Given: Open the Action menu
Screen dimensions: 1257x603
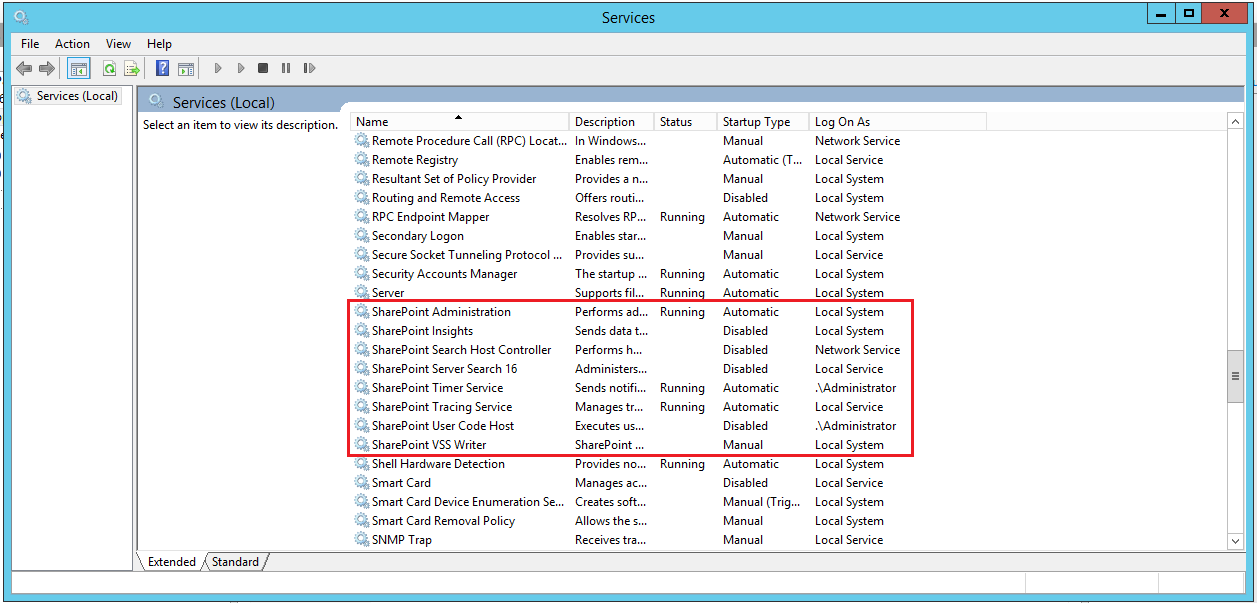Looking at the screenshot, I should tap(72, 44).
